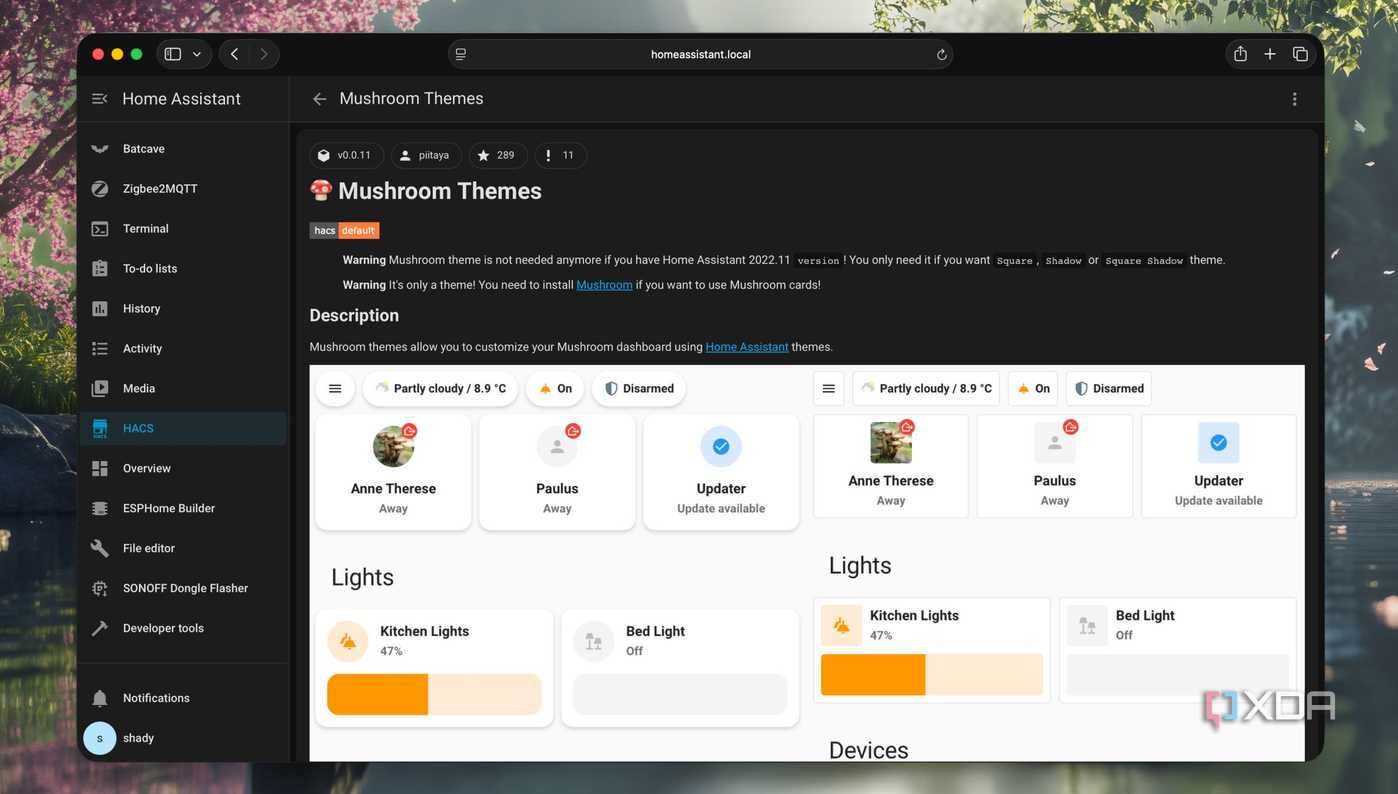Open Safari share menu
1398x794 pixels.
point(1240,54)
